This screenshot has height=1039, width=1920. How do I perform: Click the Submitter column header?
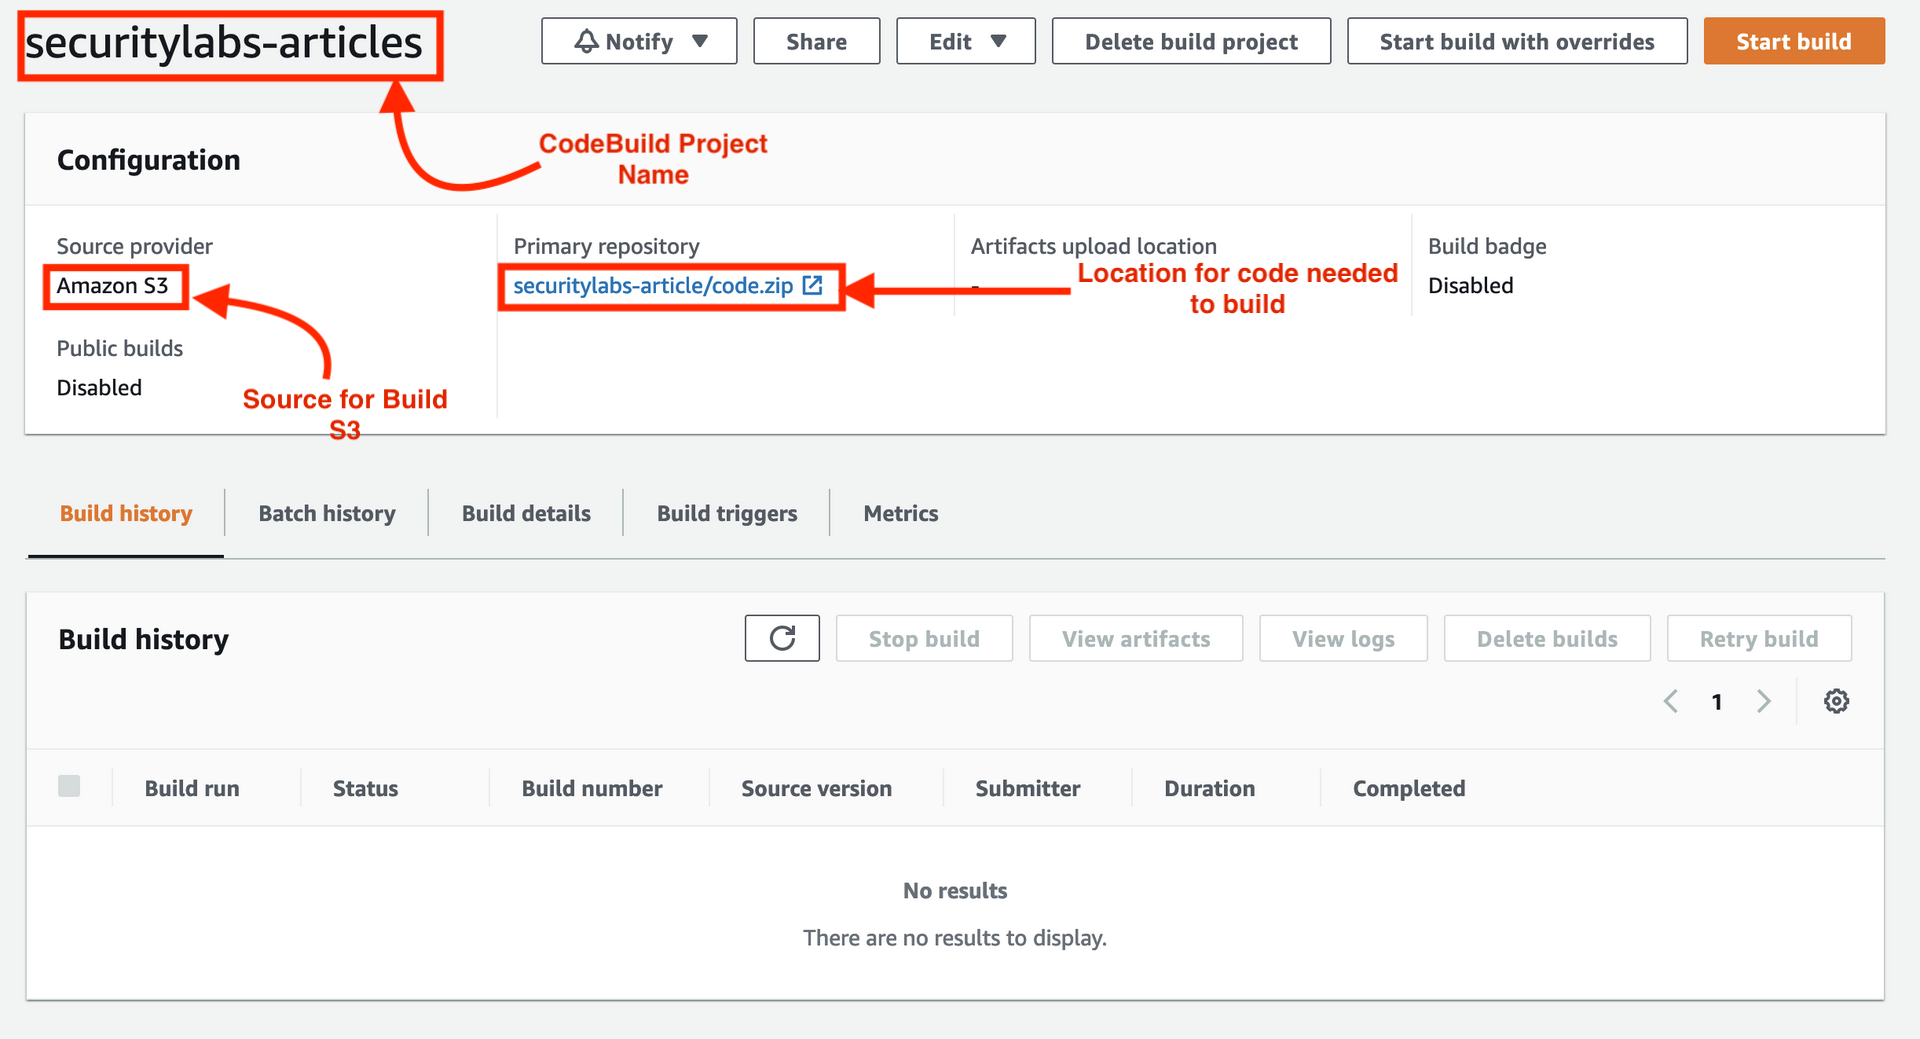(x=1027, y=788)
